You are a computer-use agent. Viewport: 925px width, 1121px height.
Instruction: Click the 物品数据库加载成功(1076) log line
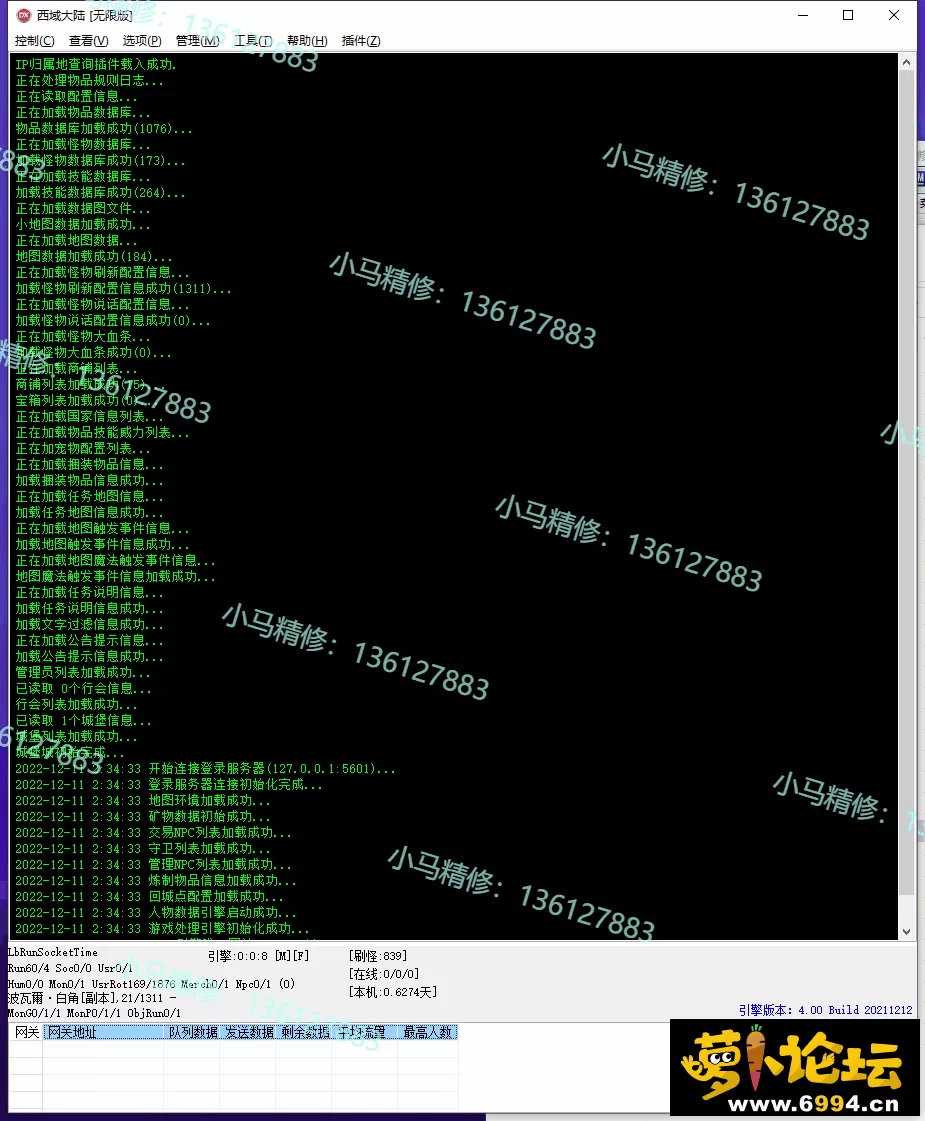point(104,129)
